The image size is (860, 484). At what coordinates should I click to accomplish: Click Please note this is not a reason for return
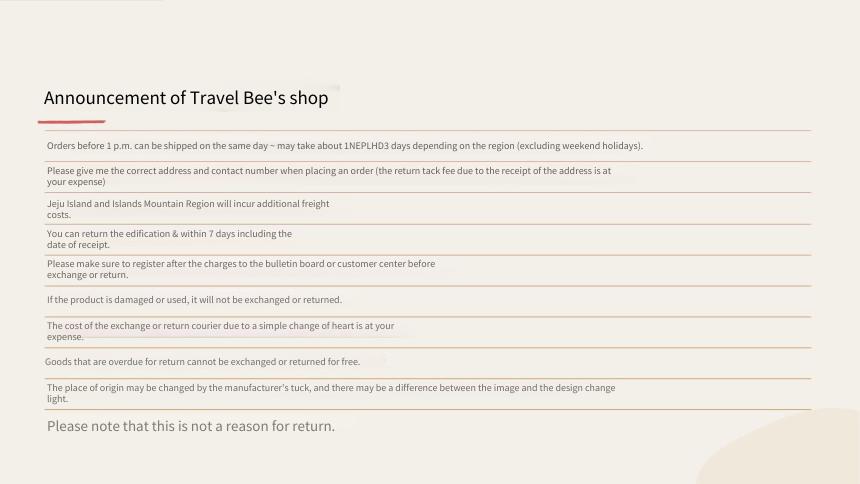[190, 426]
